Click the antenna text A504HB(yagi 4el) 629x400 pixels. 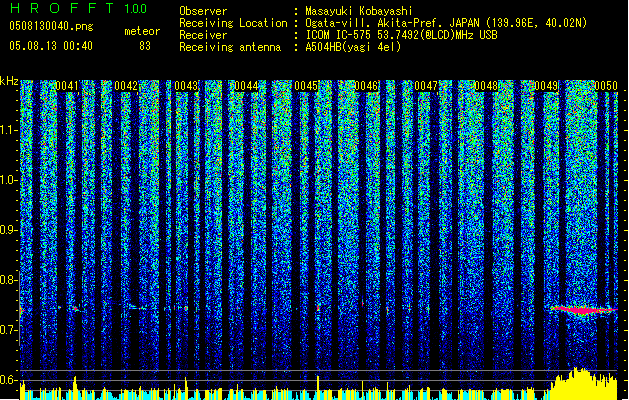pos(353,47)
